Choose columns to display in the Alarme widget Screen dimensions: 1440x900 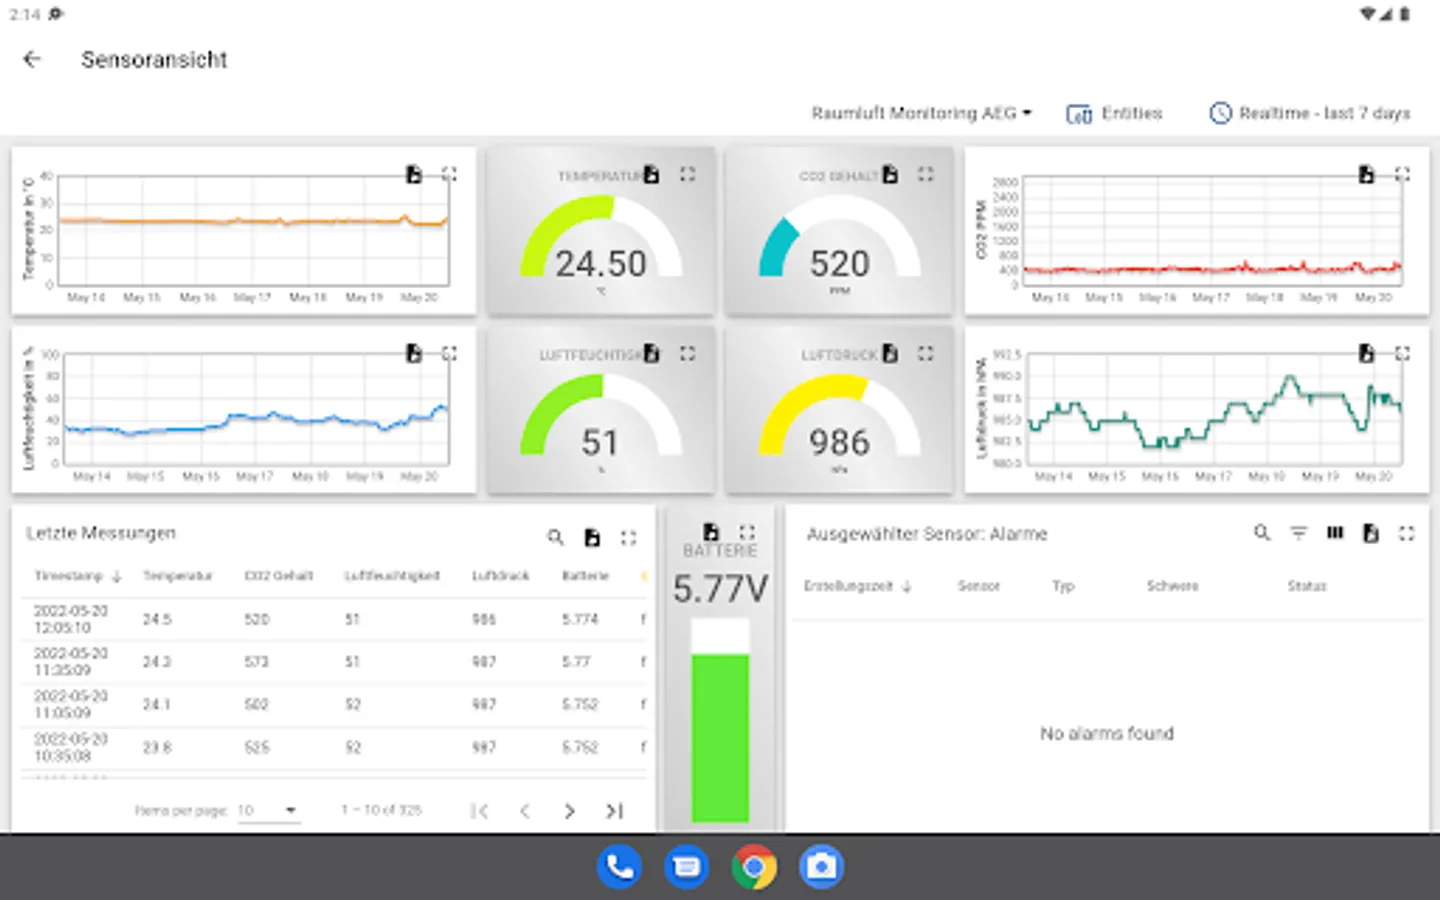(1335, 533)
